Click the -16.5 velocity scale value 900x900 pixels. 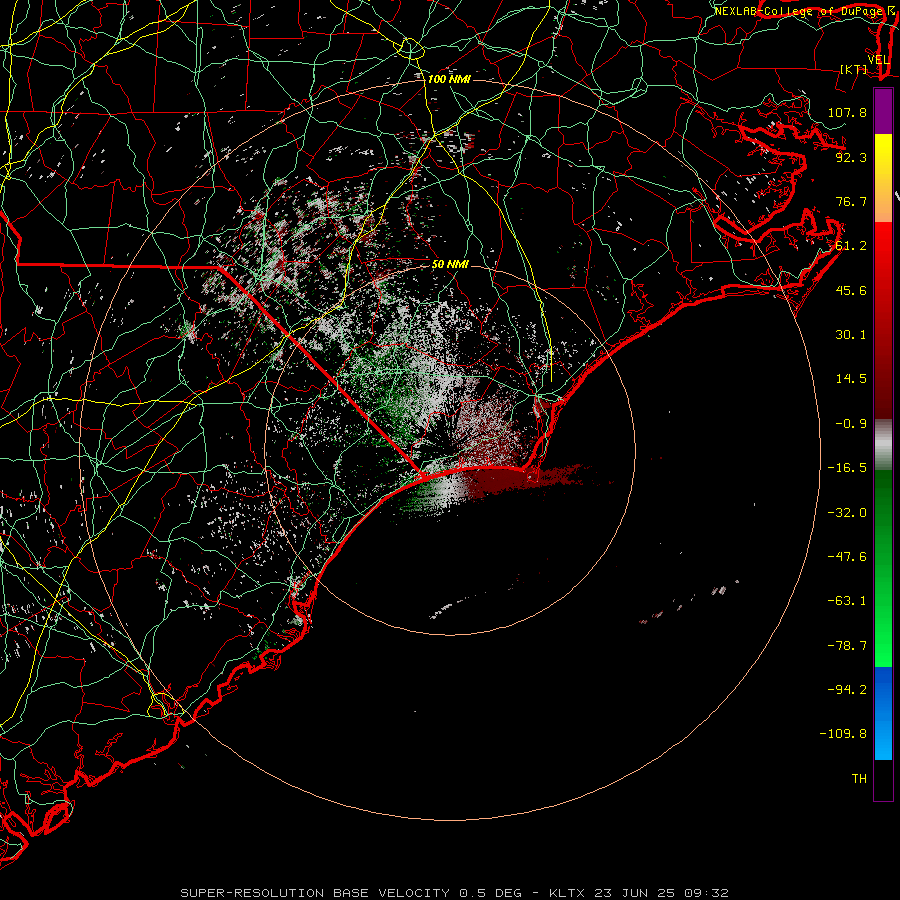point(847,468)
